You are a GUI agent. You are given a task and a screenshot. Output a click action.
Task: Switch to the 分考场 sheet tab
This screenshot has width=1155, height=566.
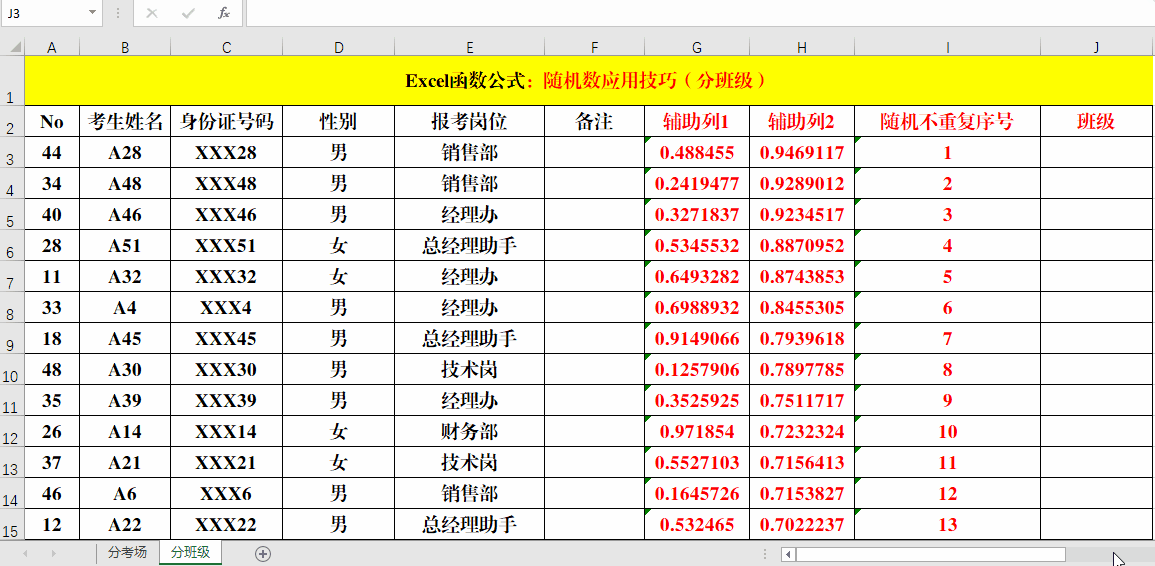(x=127, y=553)
